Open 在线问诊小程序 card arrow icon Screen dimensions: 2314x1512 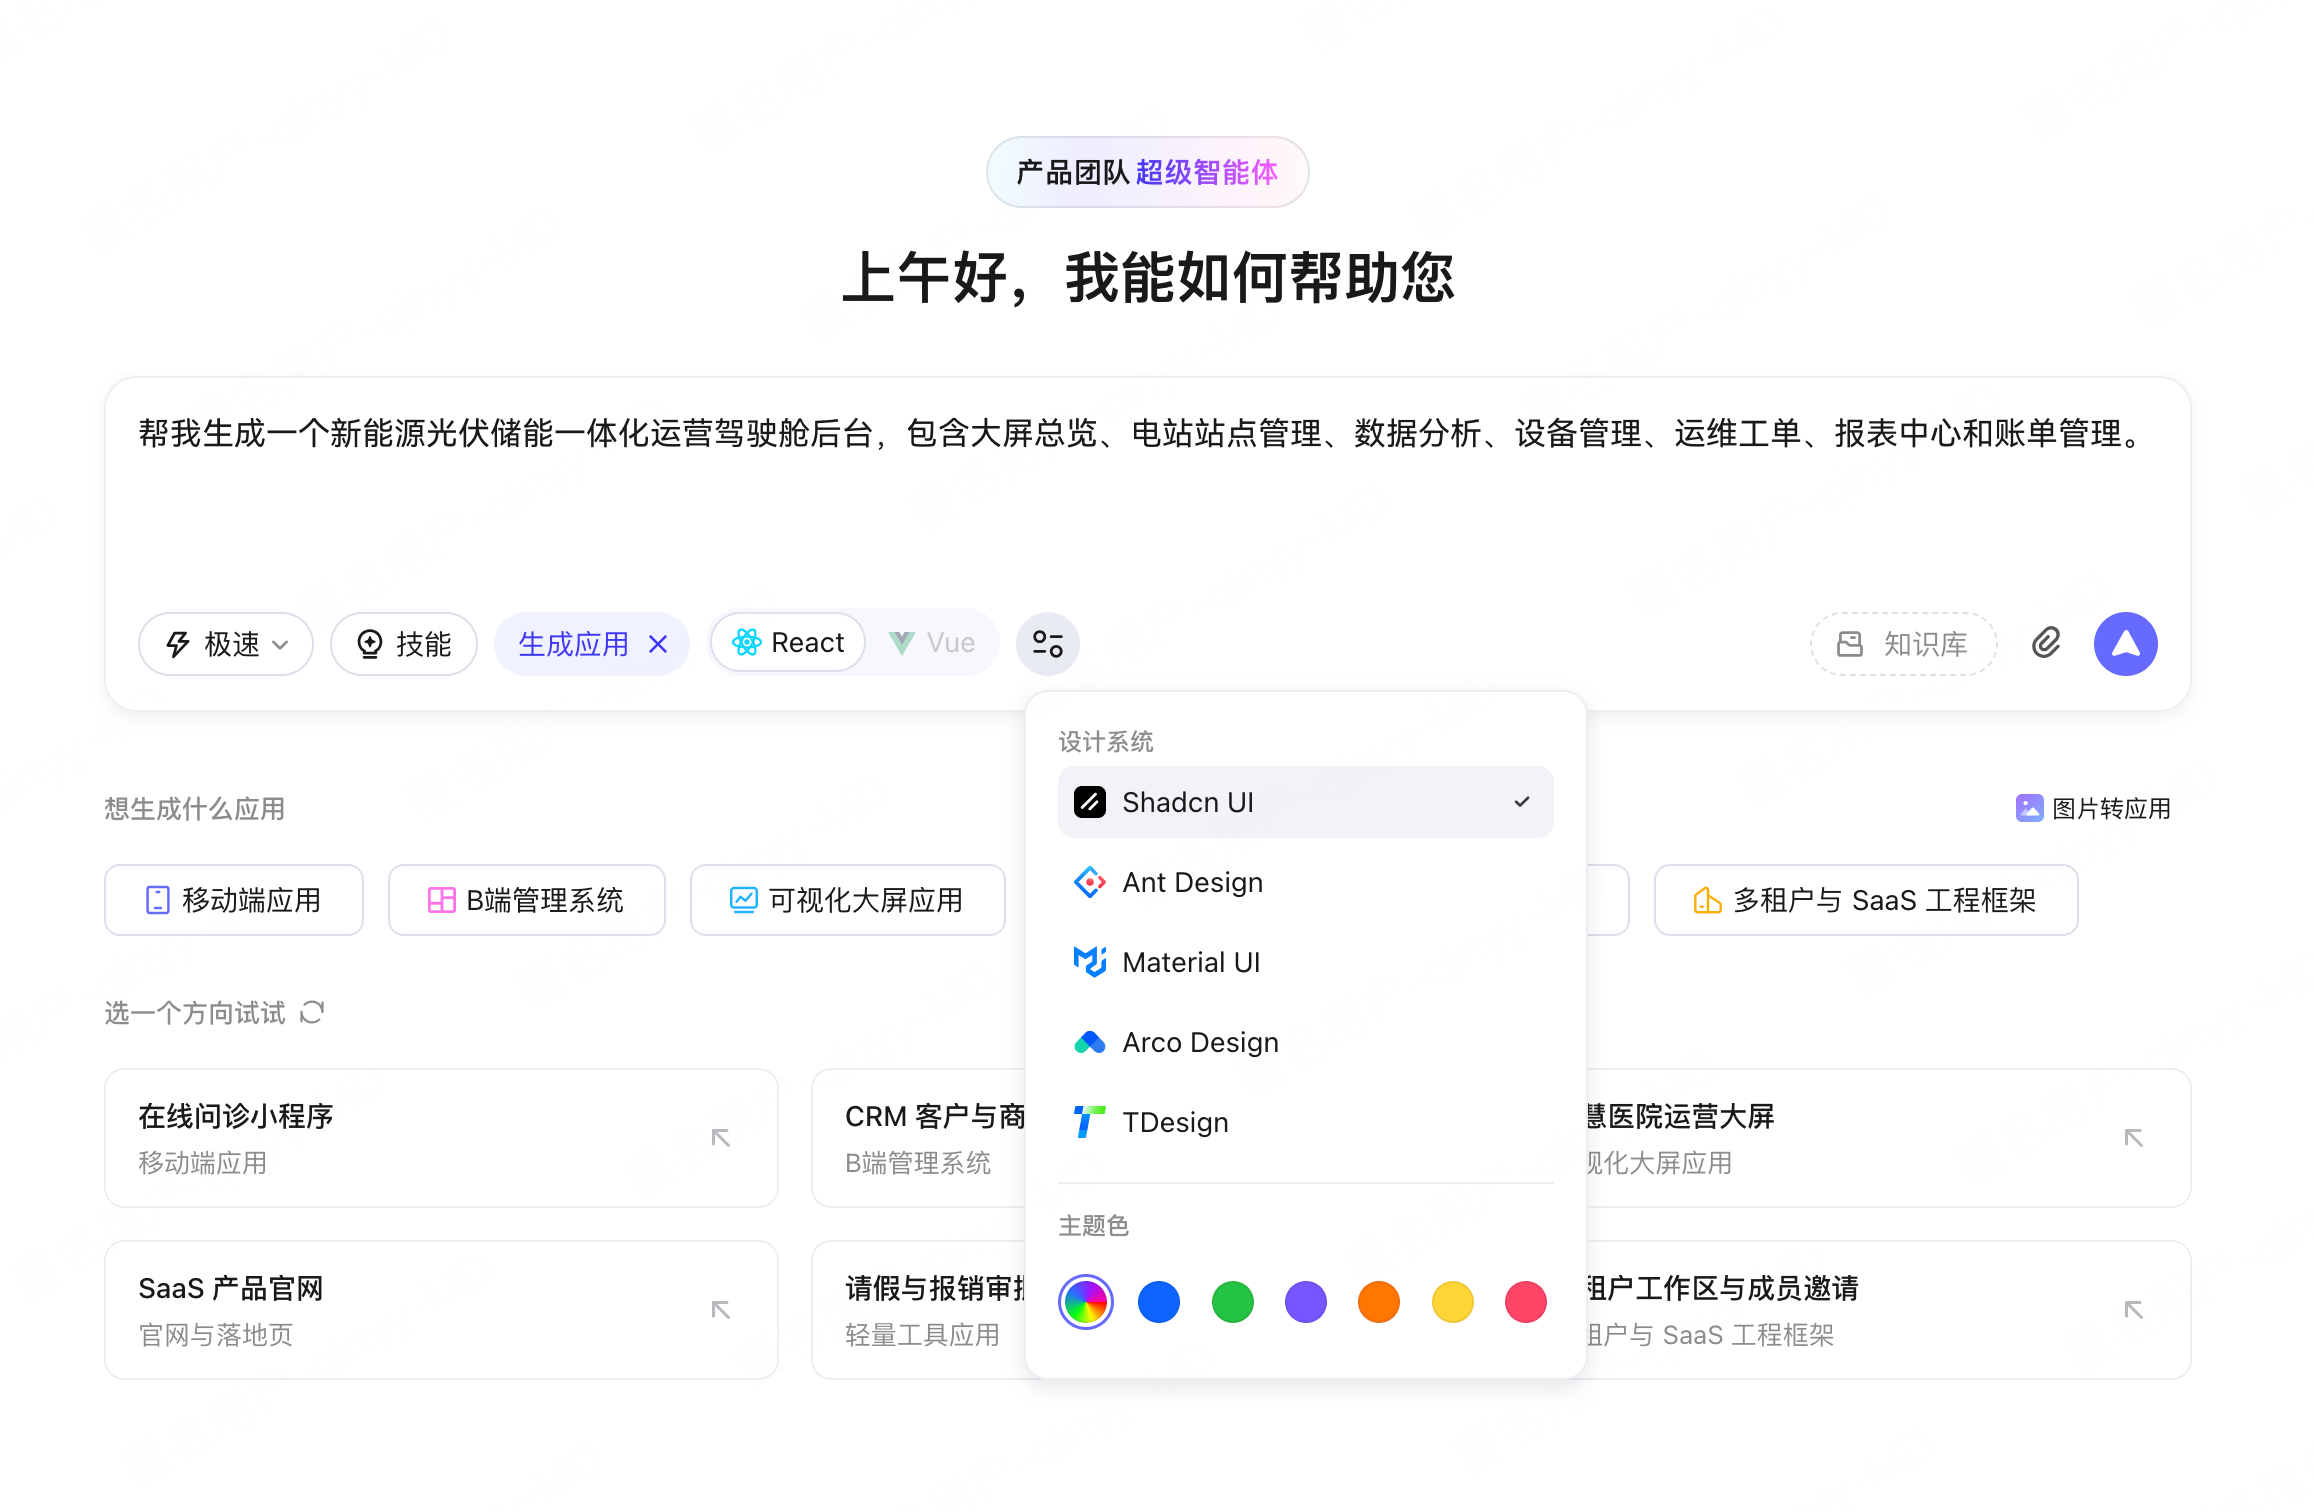pyautogui.click(x=720, y=1138)
